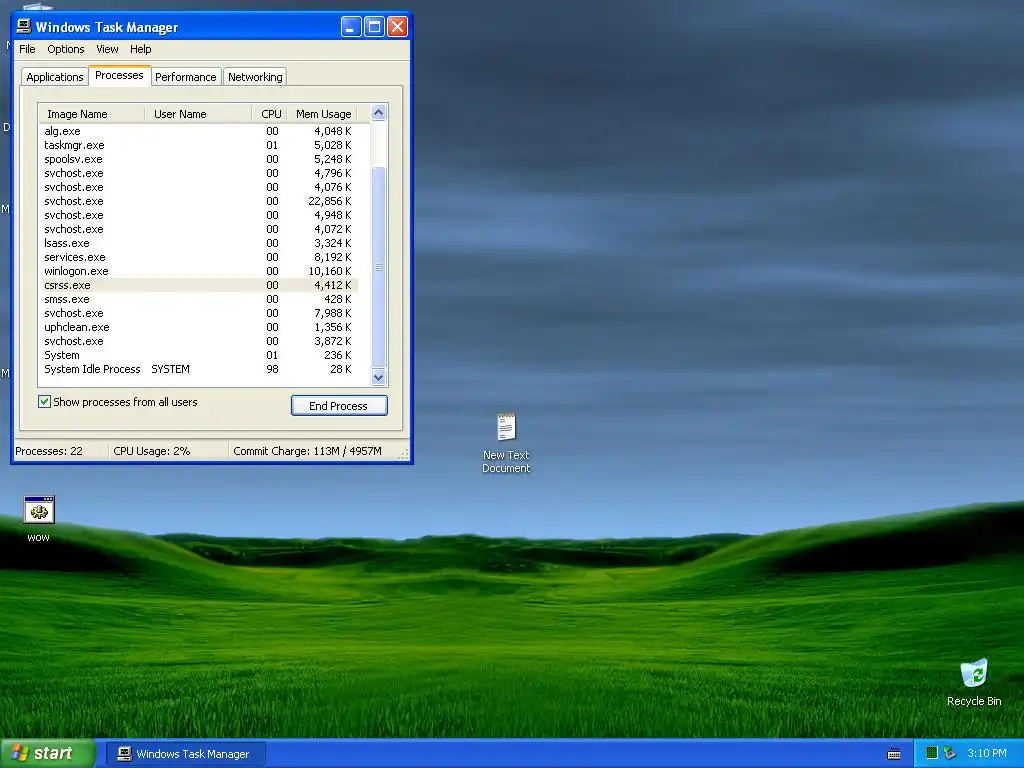Select the taskmgr.exe process
Screen dimensions: 1024x768
199,145
